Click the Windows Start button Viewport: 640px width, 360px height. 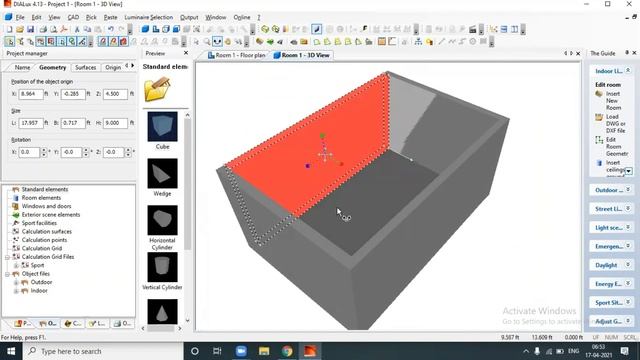point(11,351)
